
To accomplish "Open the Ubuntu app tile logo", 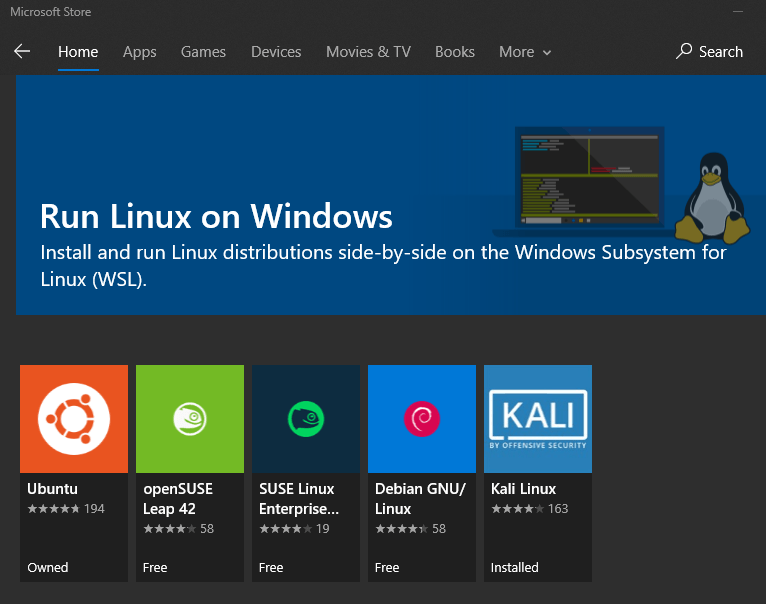I will 74,419.
